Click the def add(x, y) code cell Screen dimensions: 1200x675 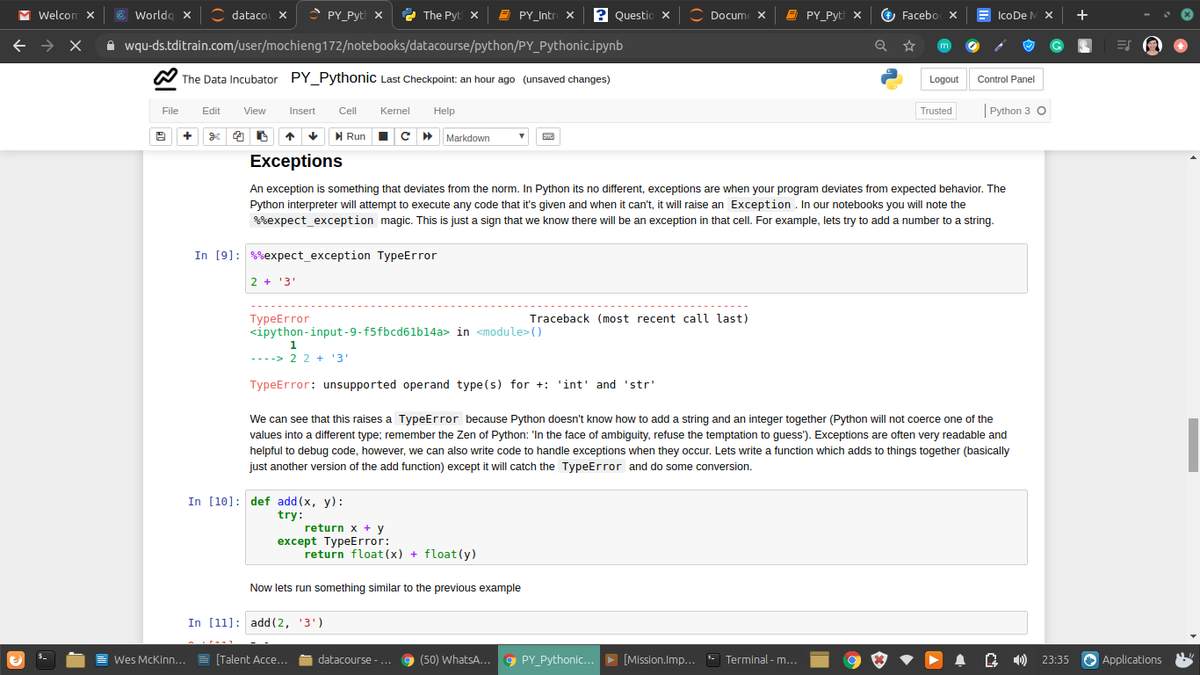[636, 528]
